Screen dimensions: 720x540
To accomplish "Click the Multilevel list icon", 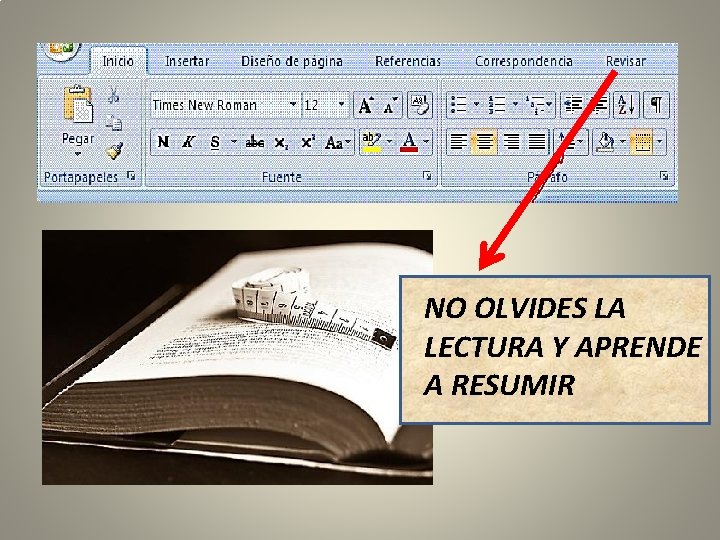I will (535, 105).
